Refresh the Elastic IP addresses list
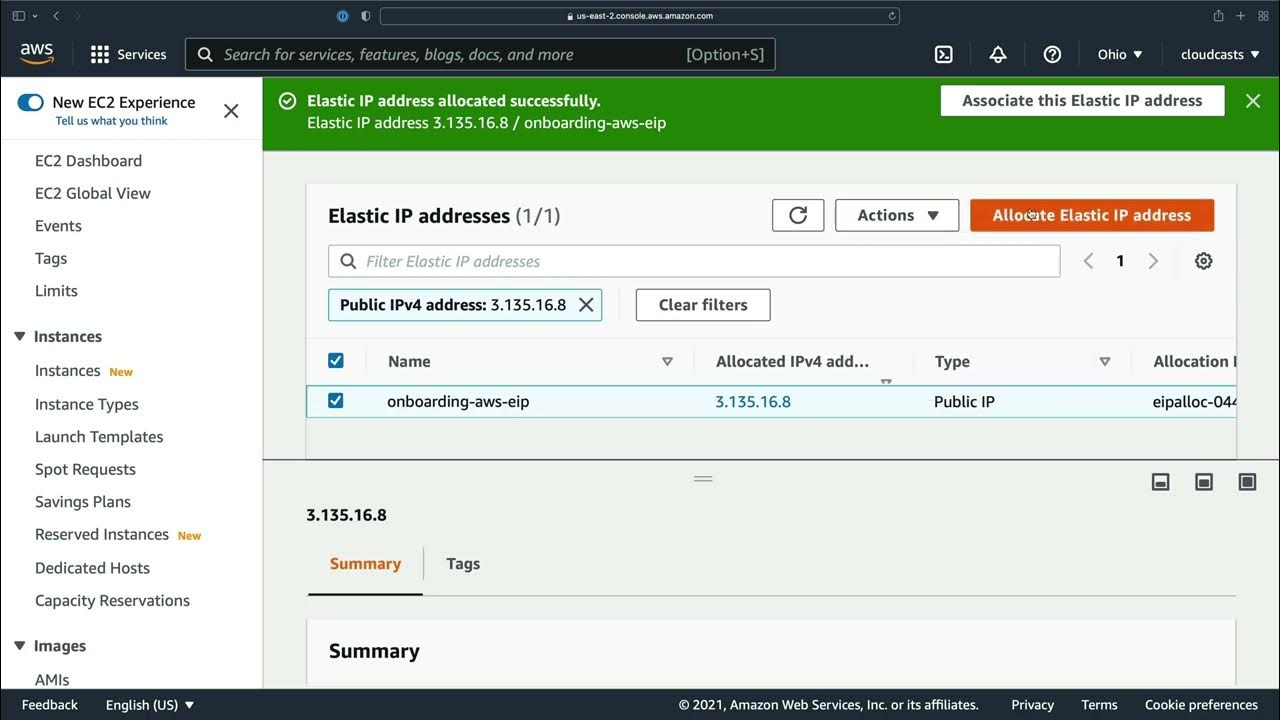1280x720 pixels. (798, 215)
